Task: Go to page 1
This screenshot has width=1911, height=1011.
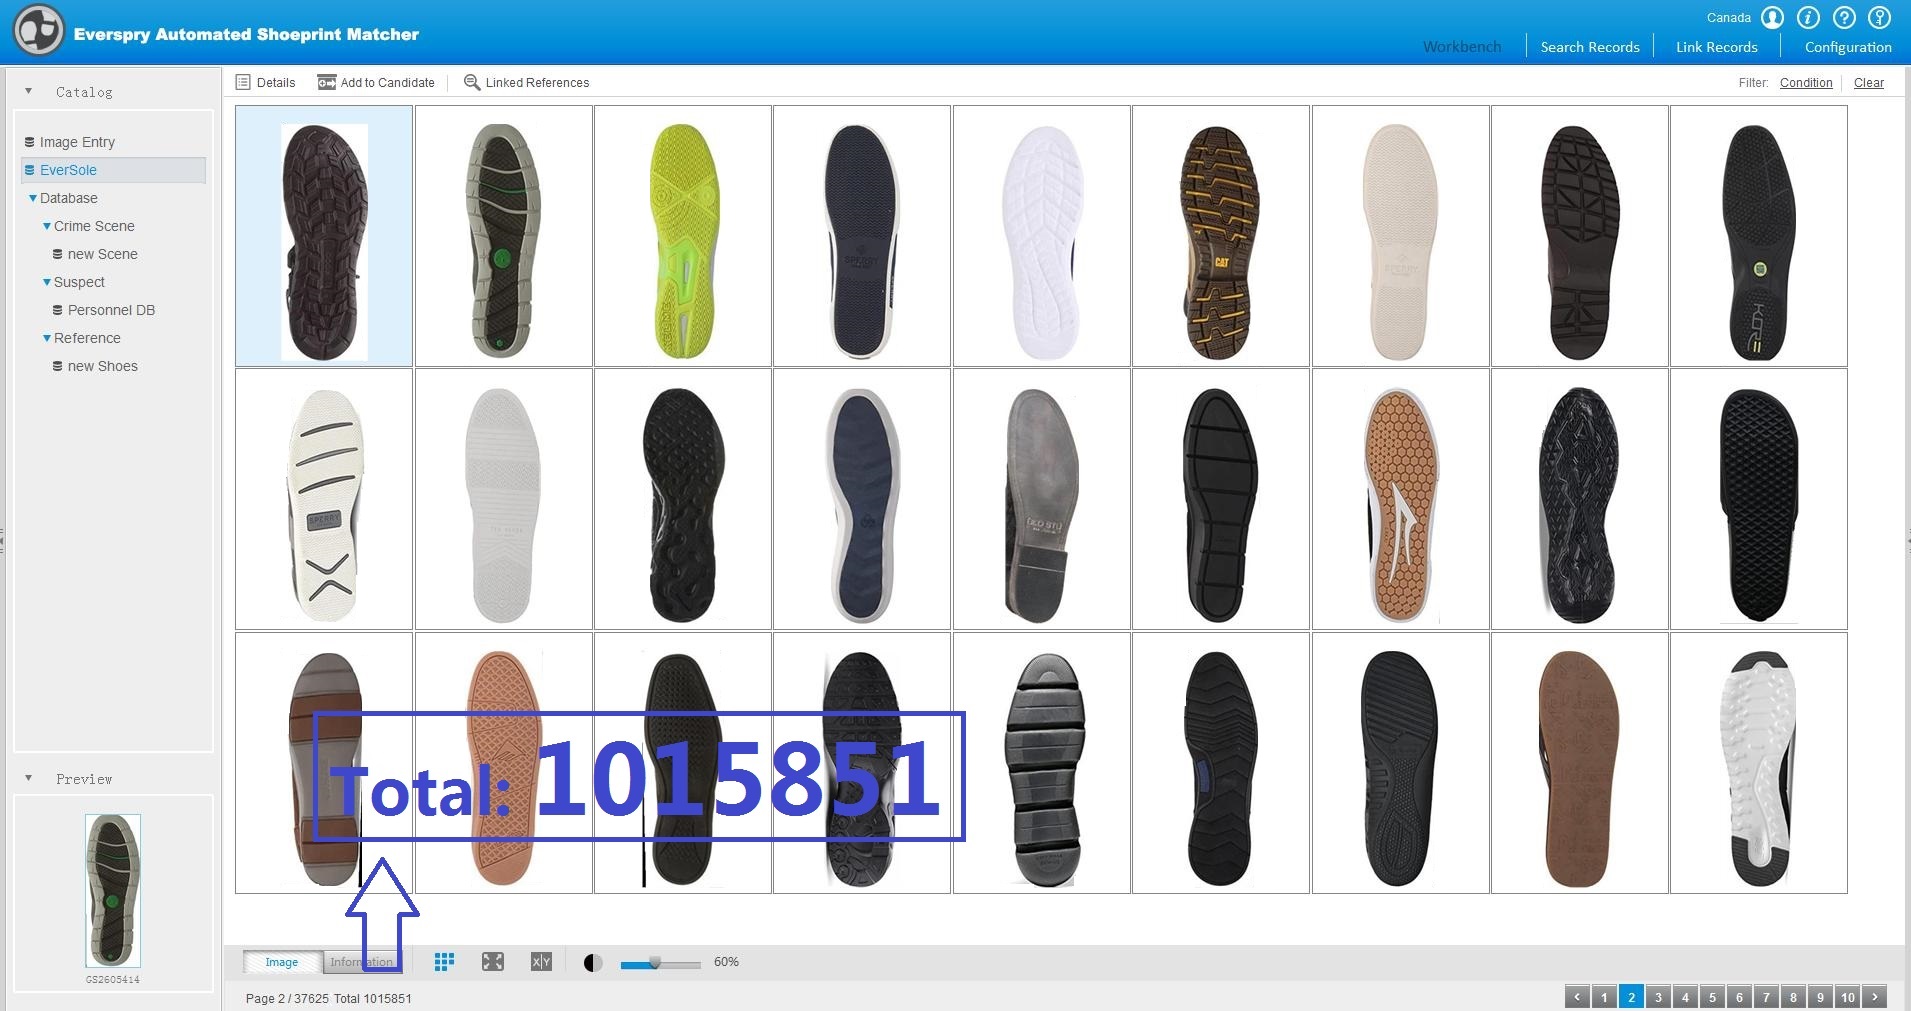Action: coord(1604,997)
